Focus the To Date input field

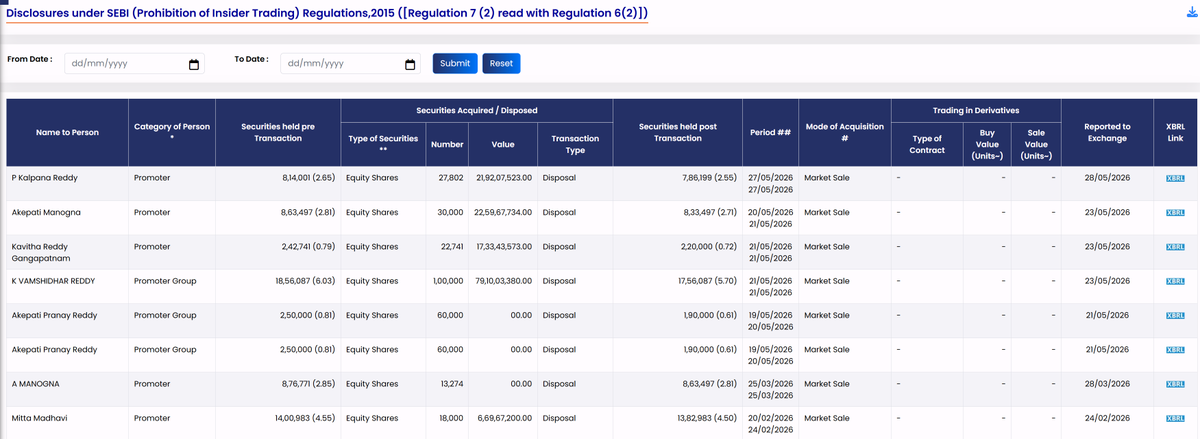(x=351, y=63)
